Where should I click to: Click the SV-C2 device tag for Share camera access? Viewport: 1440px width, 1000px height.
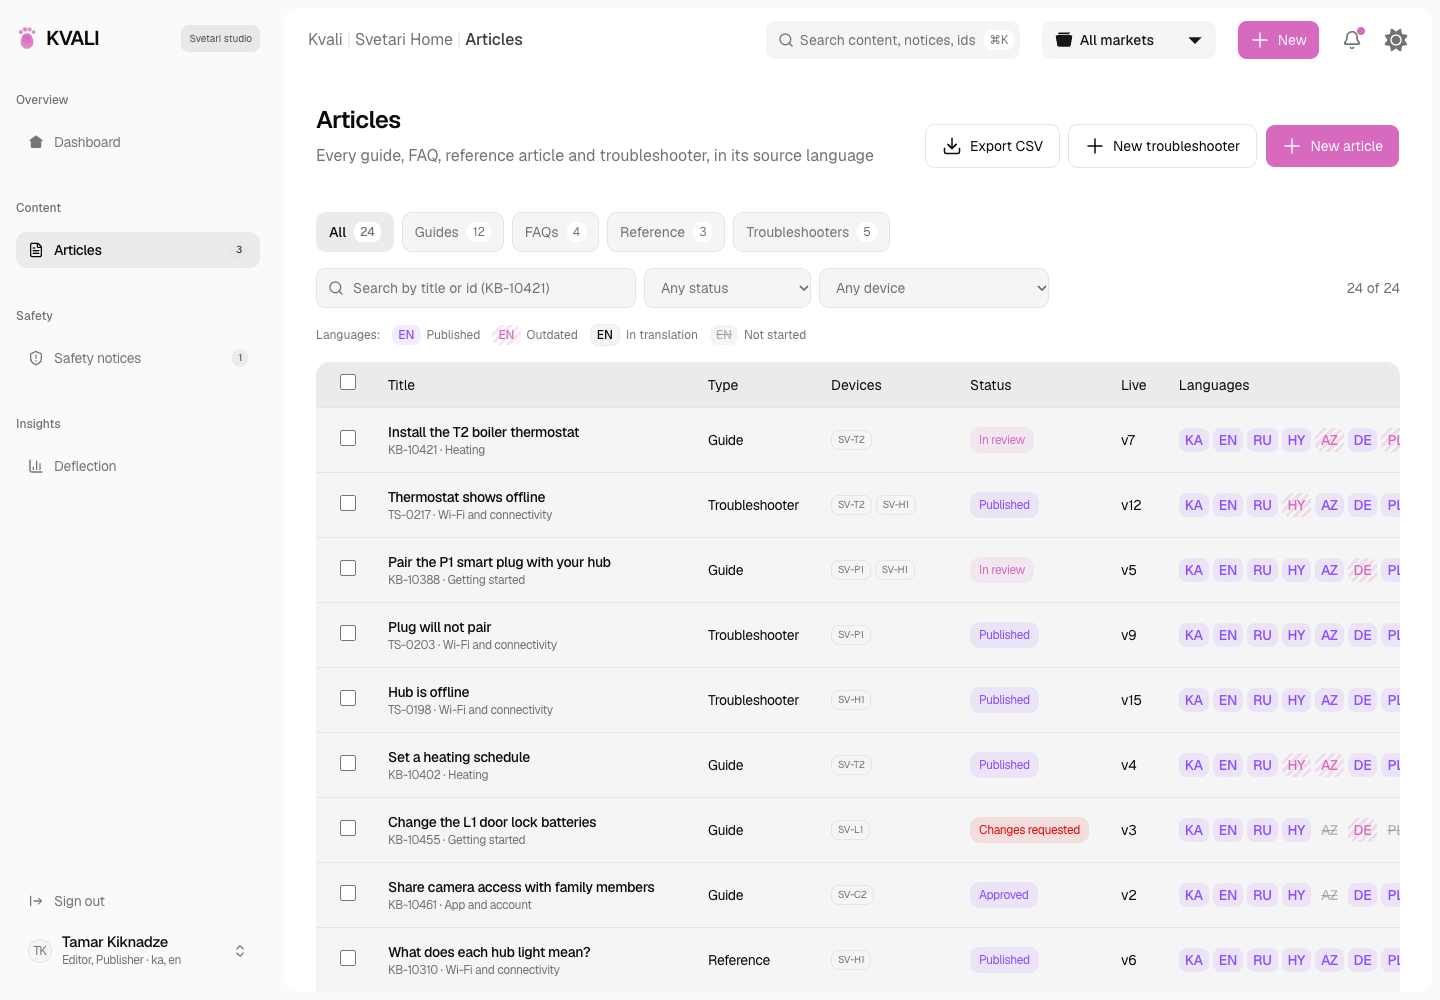pyautogui.click(x=852, y=895)
